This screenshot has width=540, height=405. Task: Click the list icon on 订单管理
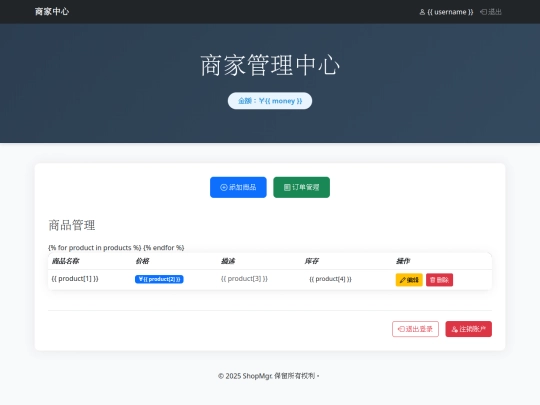click(287, 187)
